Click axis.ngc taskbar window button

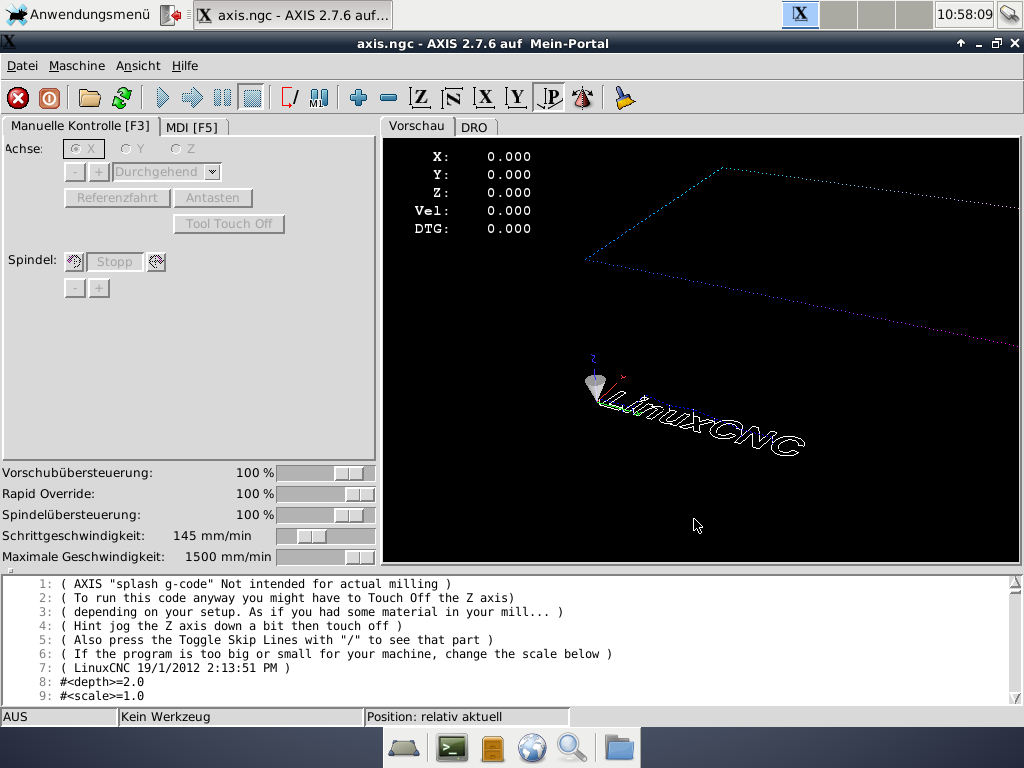pos(293,15)
